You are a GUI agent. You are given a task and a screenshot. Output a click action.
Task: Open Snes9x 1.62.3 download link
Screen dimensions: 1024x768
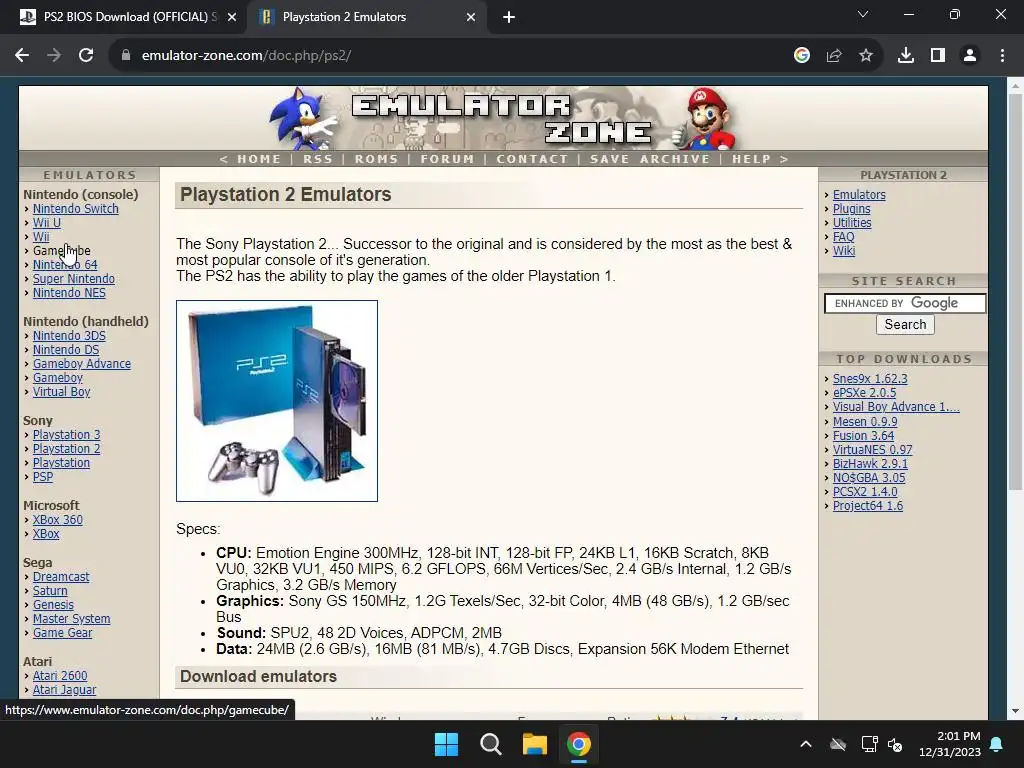click(870, 379)
